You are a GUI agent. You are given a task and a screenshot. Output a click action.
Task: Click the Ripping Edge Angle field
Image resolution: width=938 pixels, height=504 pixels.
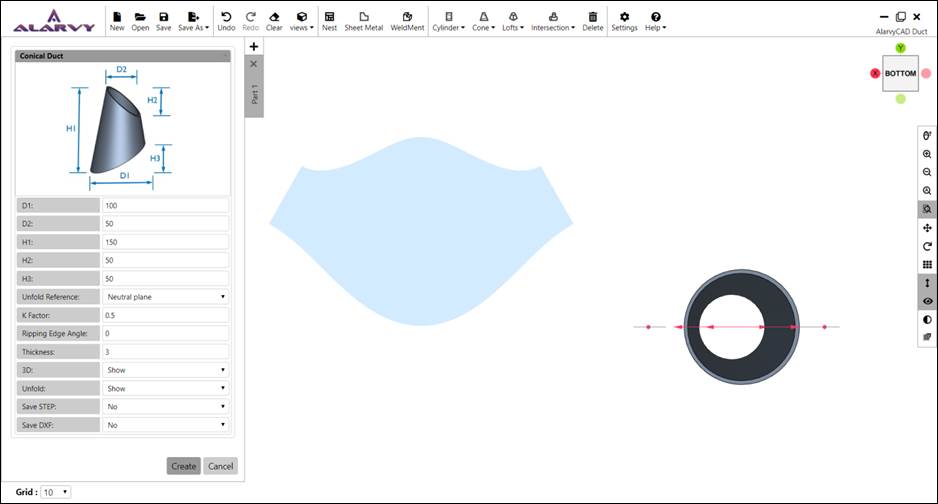point(165,334)
